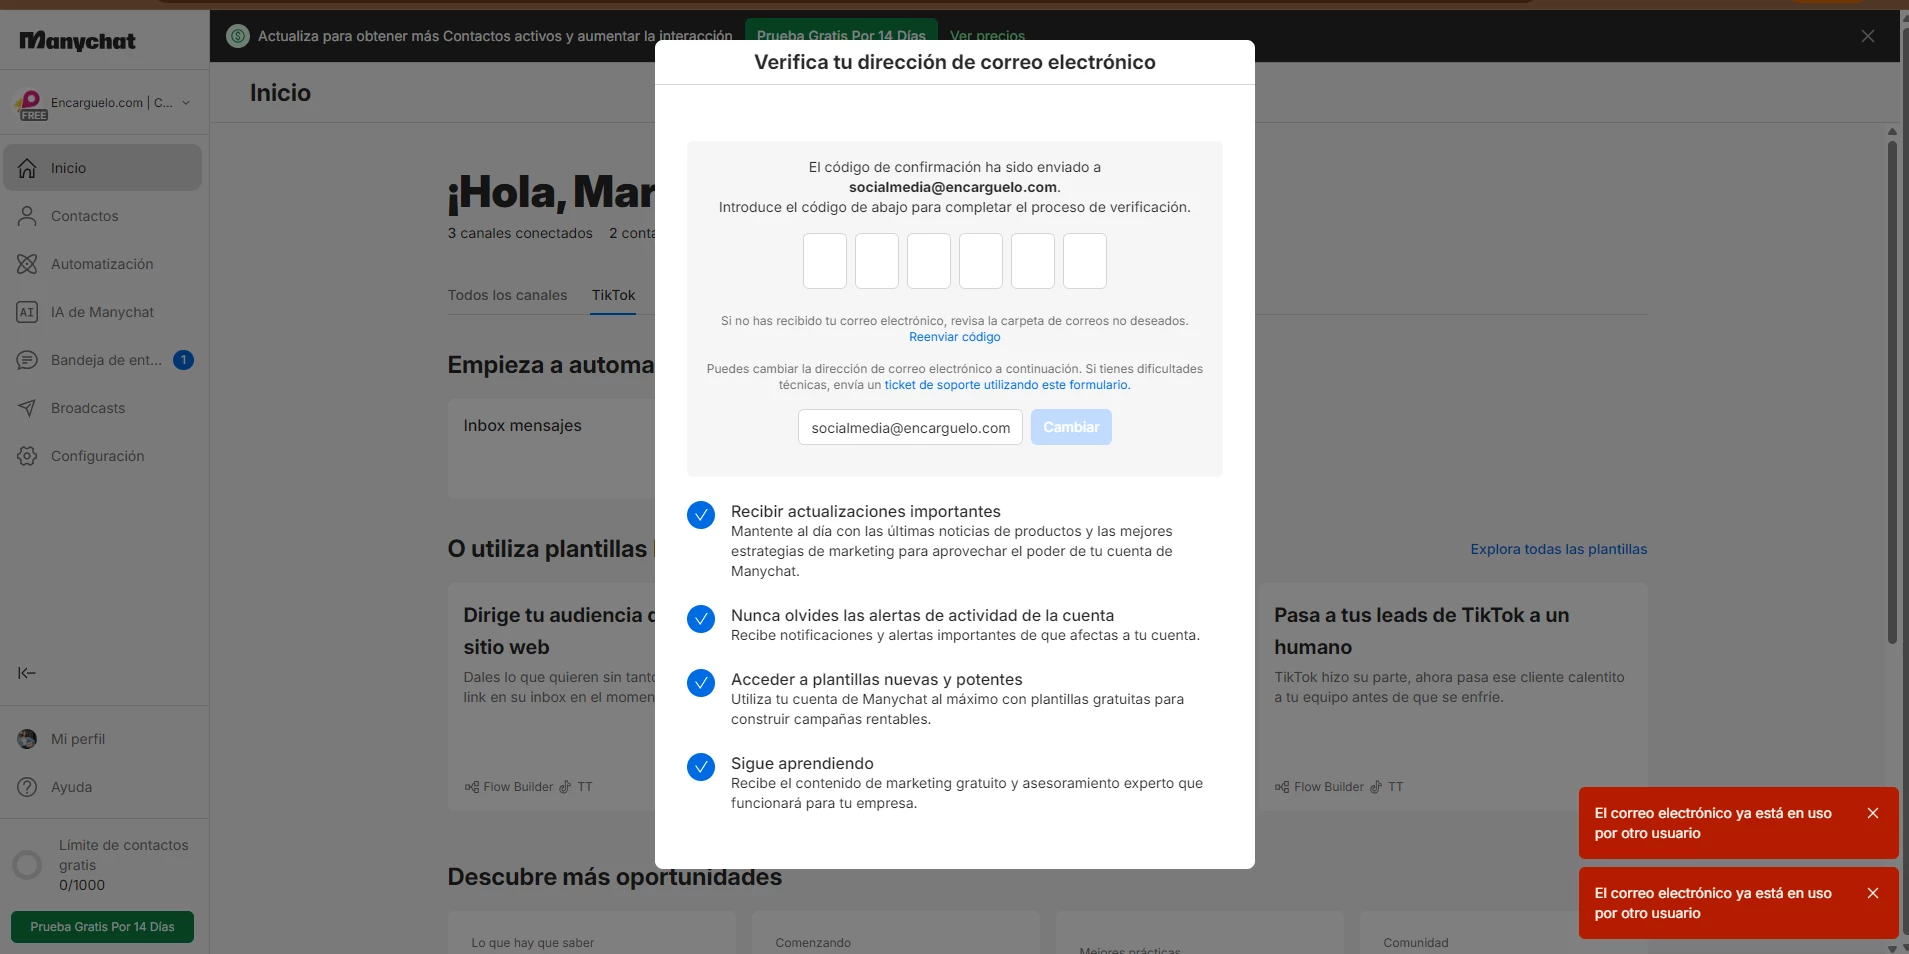This screenshot has height=954, width=1909.
Task: Select the TikTok channel tab
Action: (613, 295)
